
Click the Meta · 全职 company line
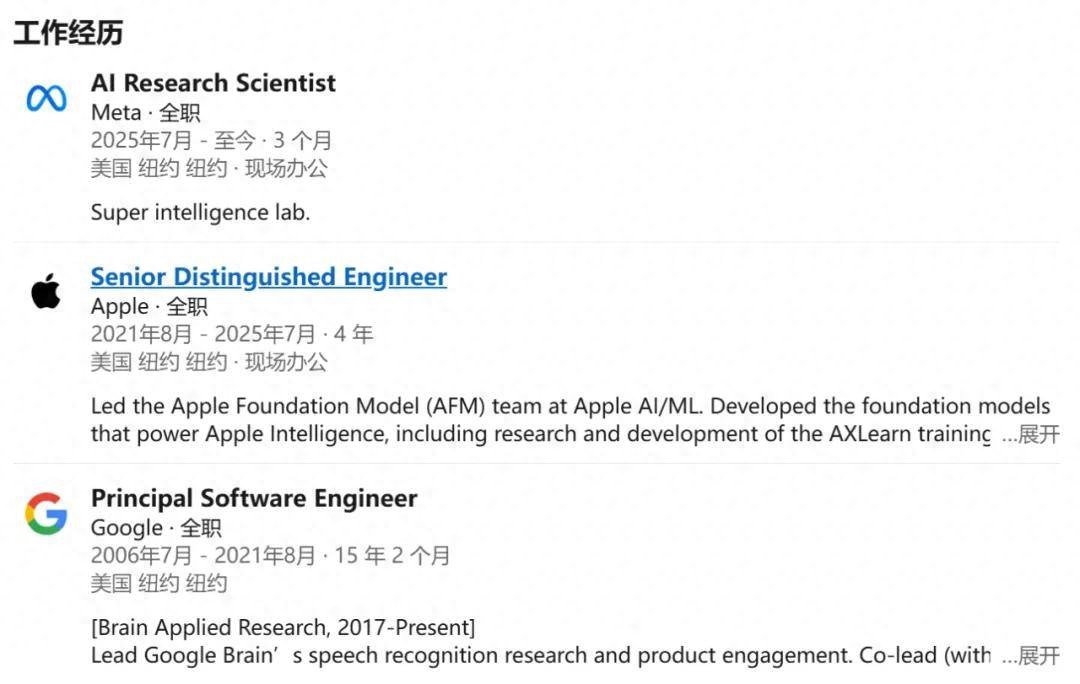click(x=147, y=112)
